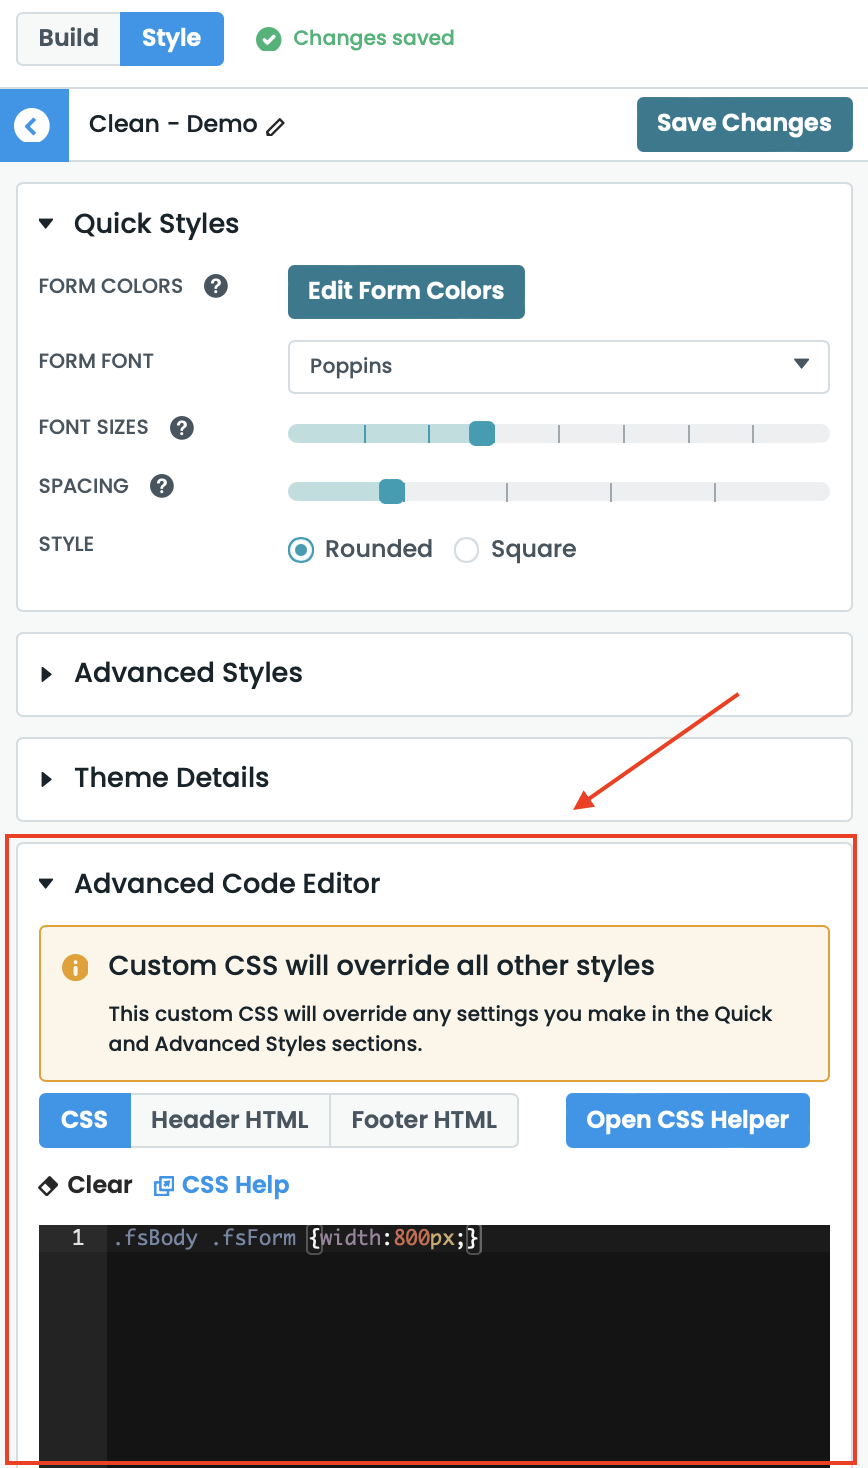The image size is (868, 1468).
Task: Click the Save Changes button
Action: (744, 124)
